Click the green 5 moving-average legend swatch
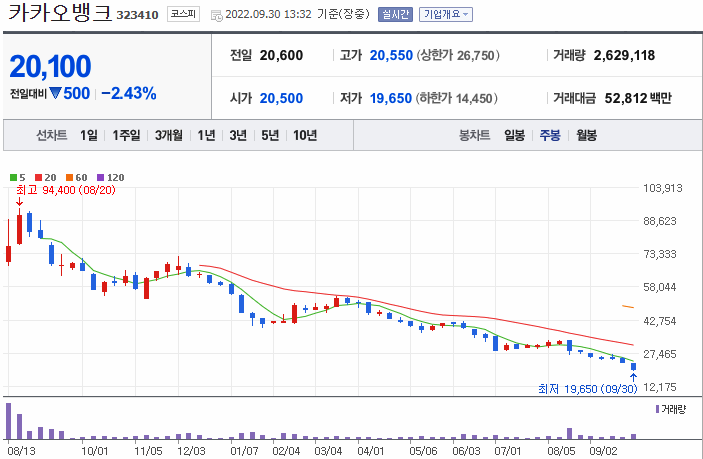Viewport: 703px width, 459px height. pos(13,178)
